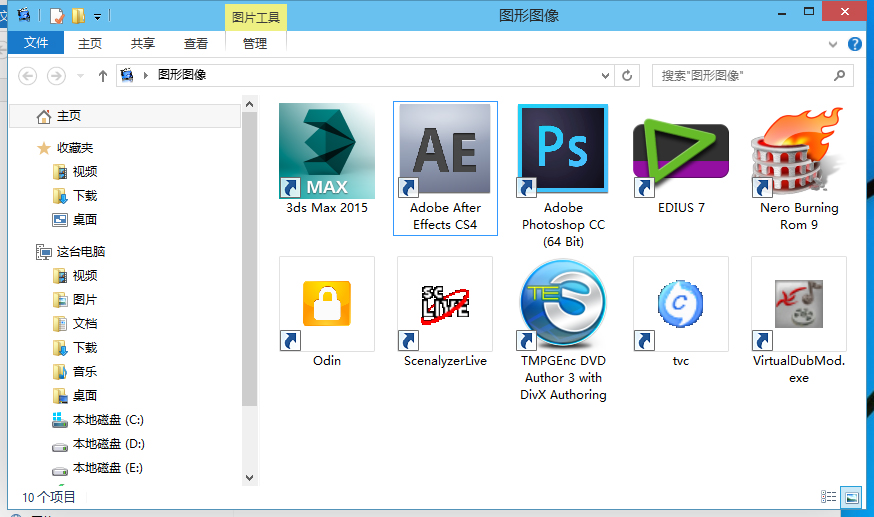Click the 10 个项目 status text
The height and width of the screenshot is (517, 874).
pyautogui.click(x=48, y=497)
